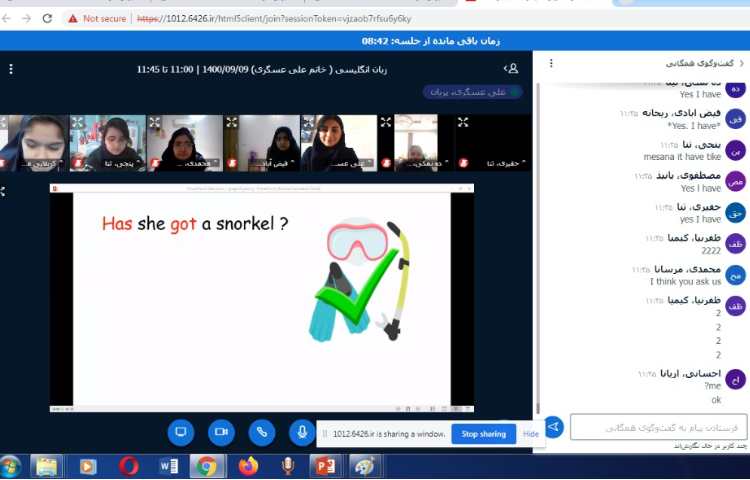Click the send message arrow icon

[x=553, y=427]
